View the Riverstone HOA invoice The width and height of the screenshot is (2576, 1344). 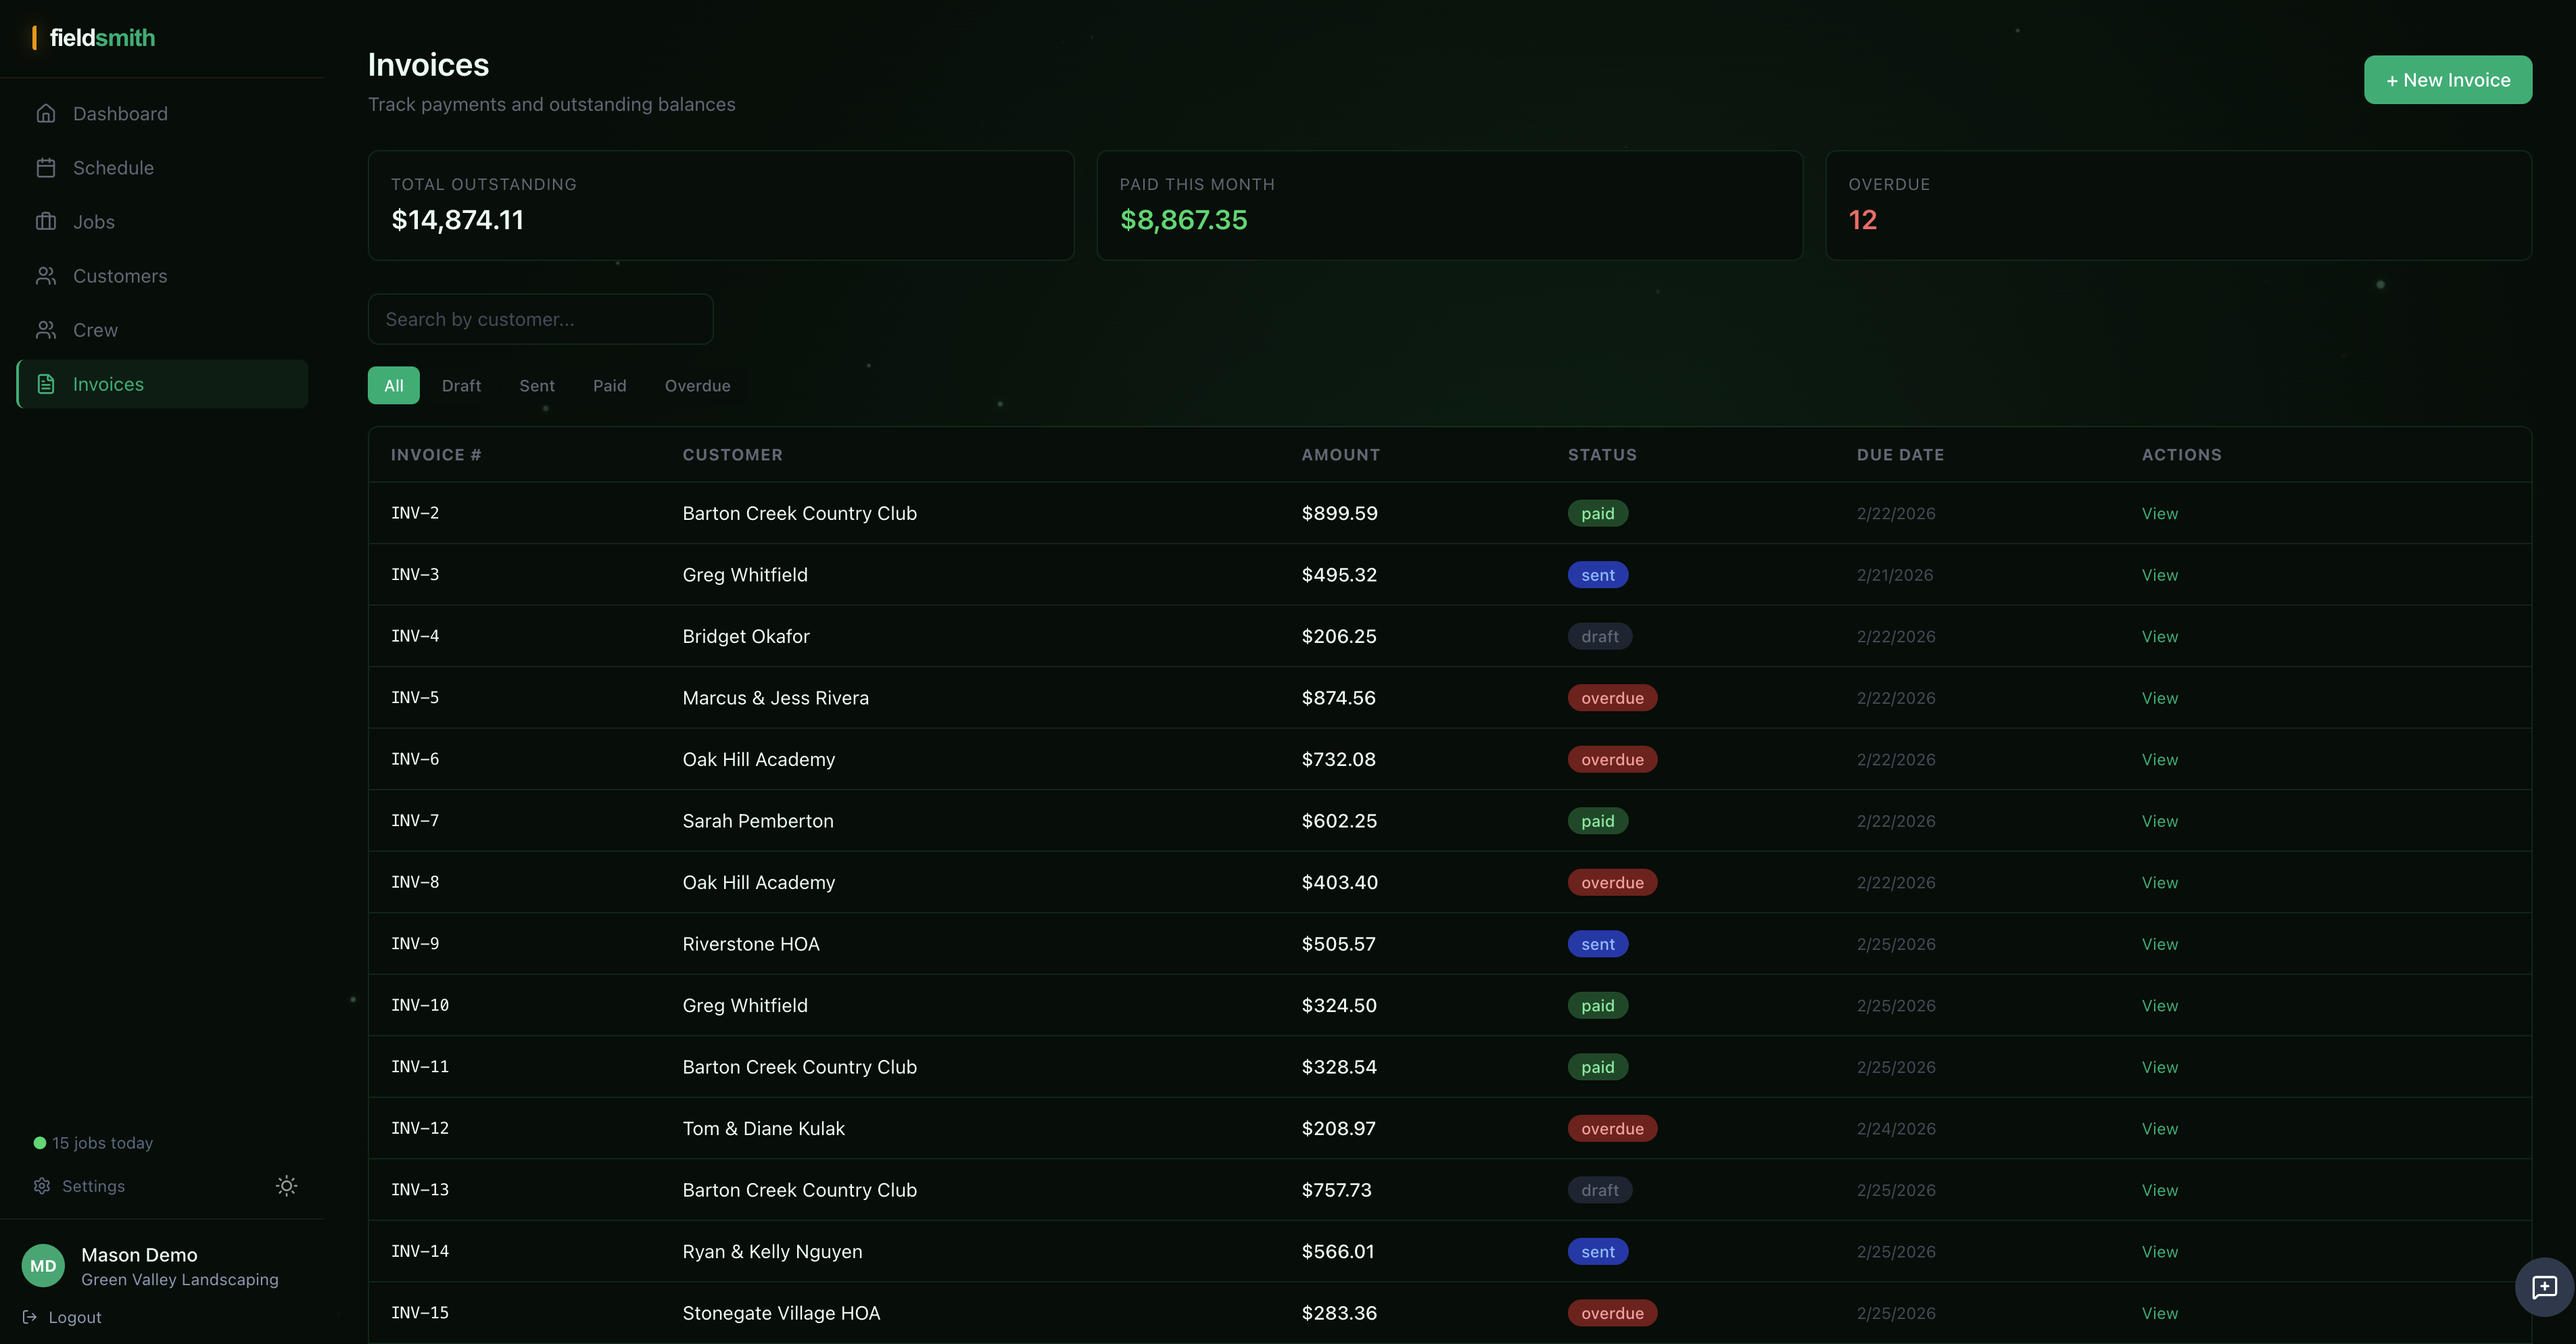click(2160, 944)
